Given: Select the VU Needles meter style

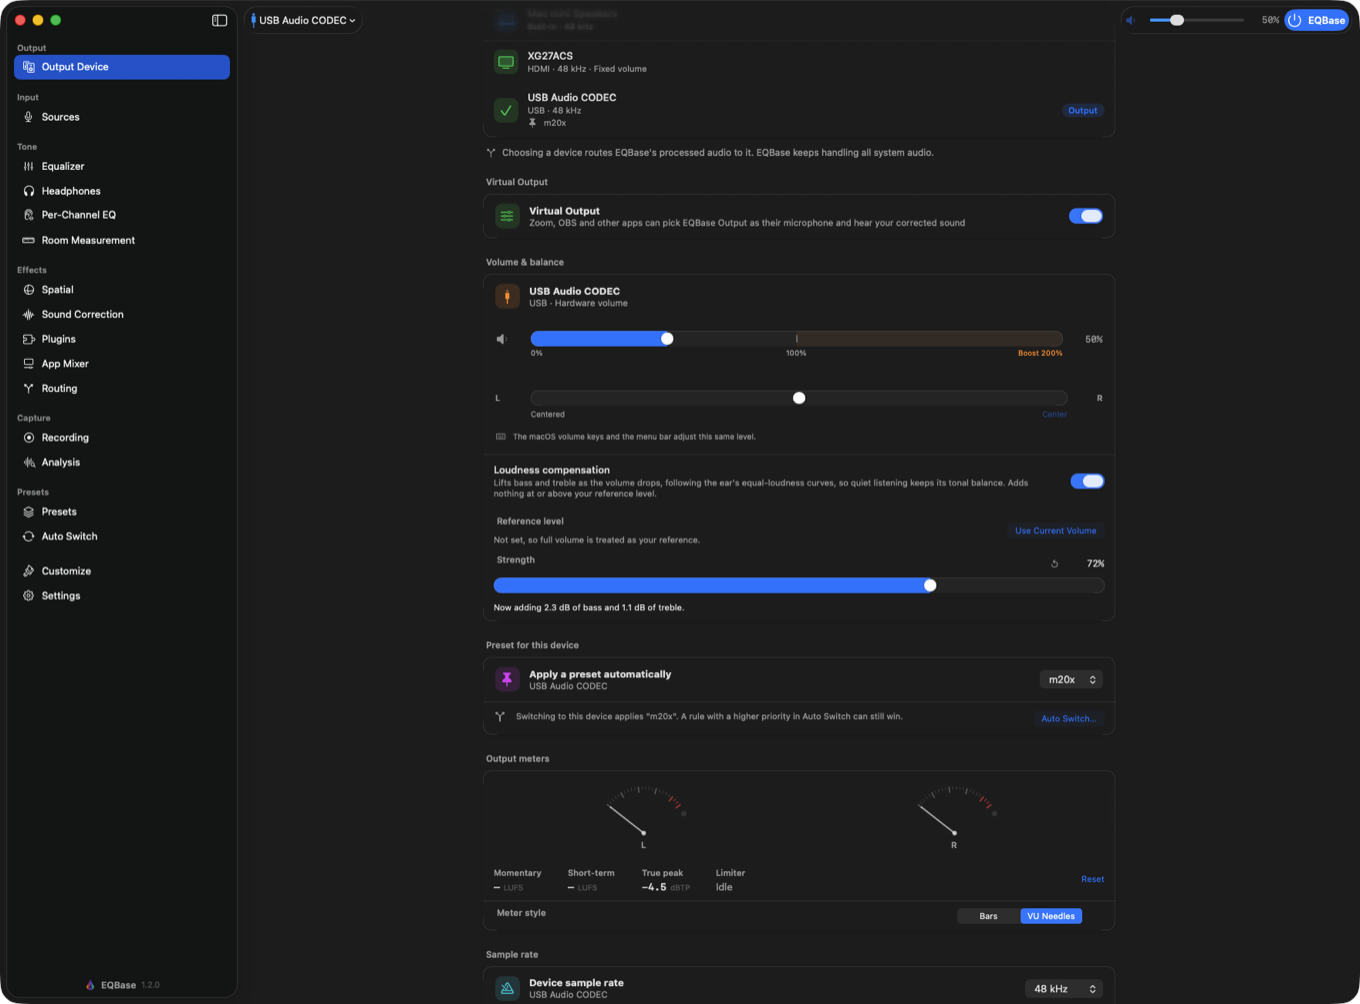Looking at the screenshot, I should [1051, 916].
